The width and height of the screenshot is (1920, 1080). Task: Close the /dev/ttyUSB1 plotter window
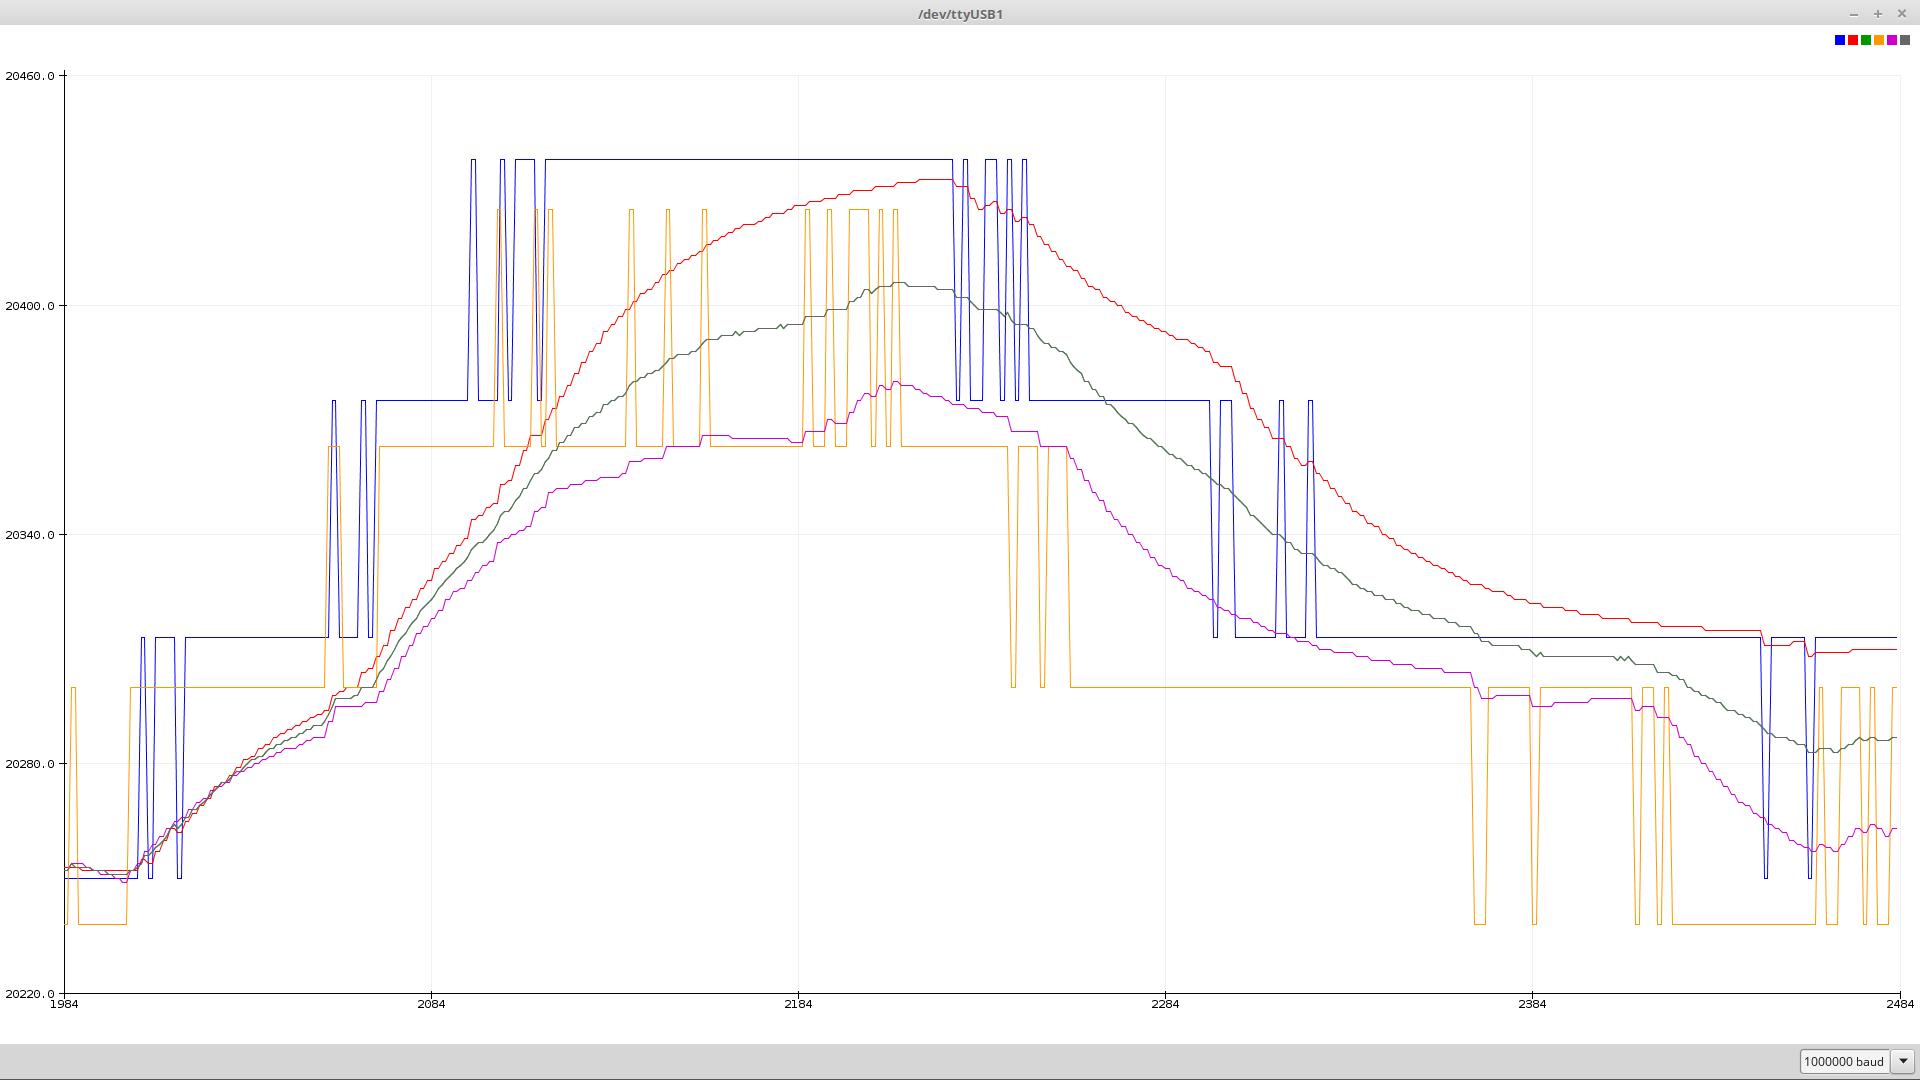click(x=1902, y=14)
